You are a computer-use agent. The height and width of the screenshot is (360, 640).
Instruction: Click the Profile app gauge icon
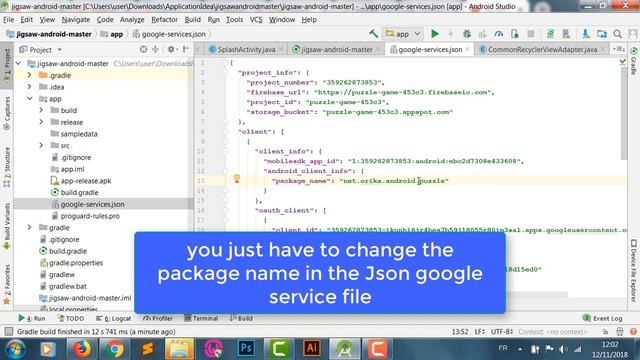(498, 34)
